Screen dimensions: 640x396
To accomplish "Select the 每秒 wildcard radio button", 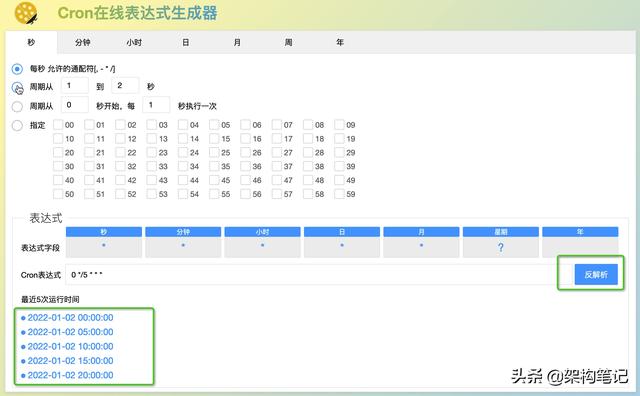I will (17, 69).
